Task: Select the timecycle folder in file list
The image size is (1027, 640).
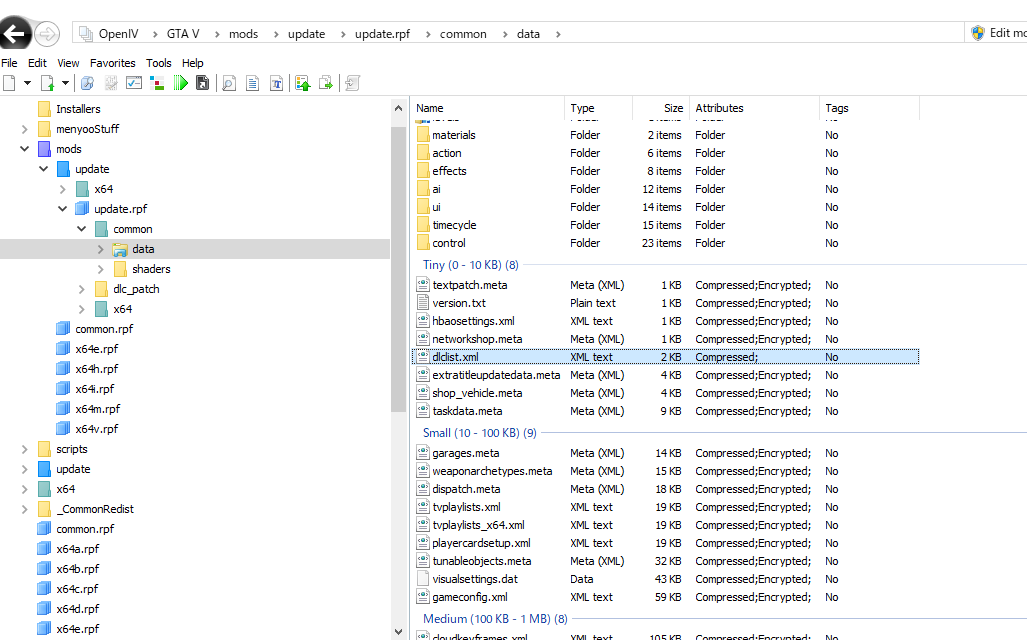Action: coord(454,225)
